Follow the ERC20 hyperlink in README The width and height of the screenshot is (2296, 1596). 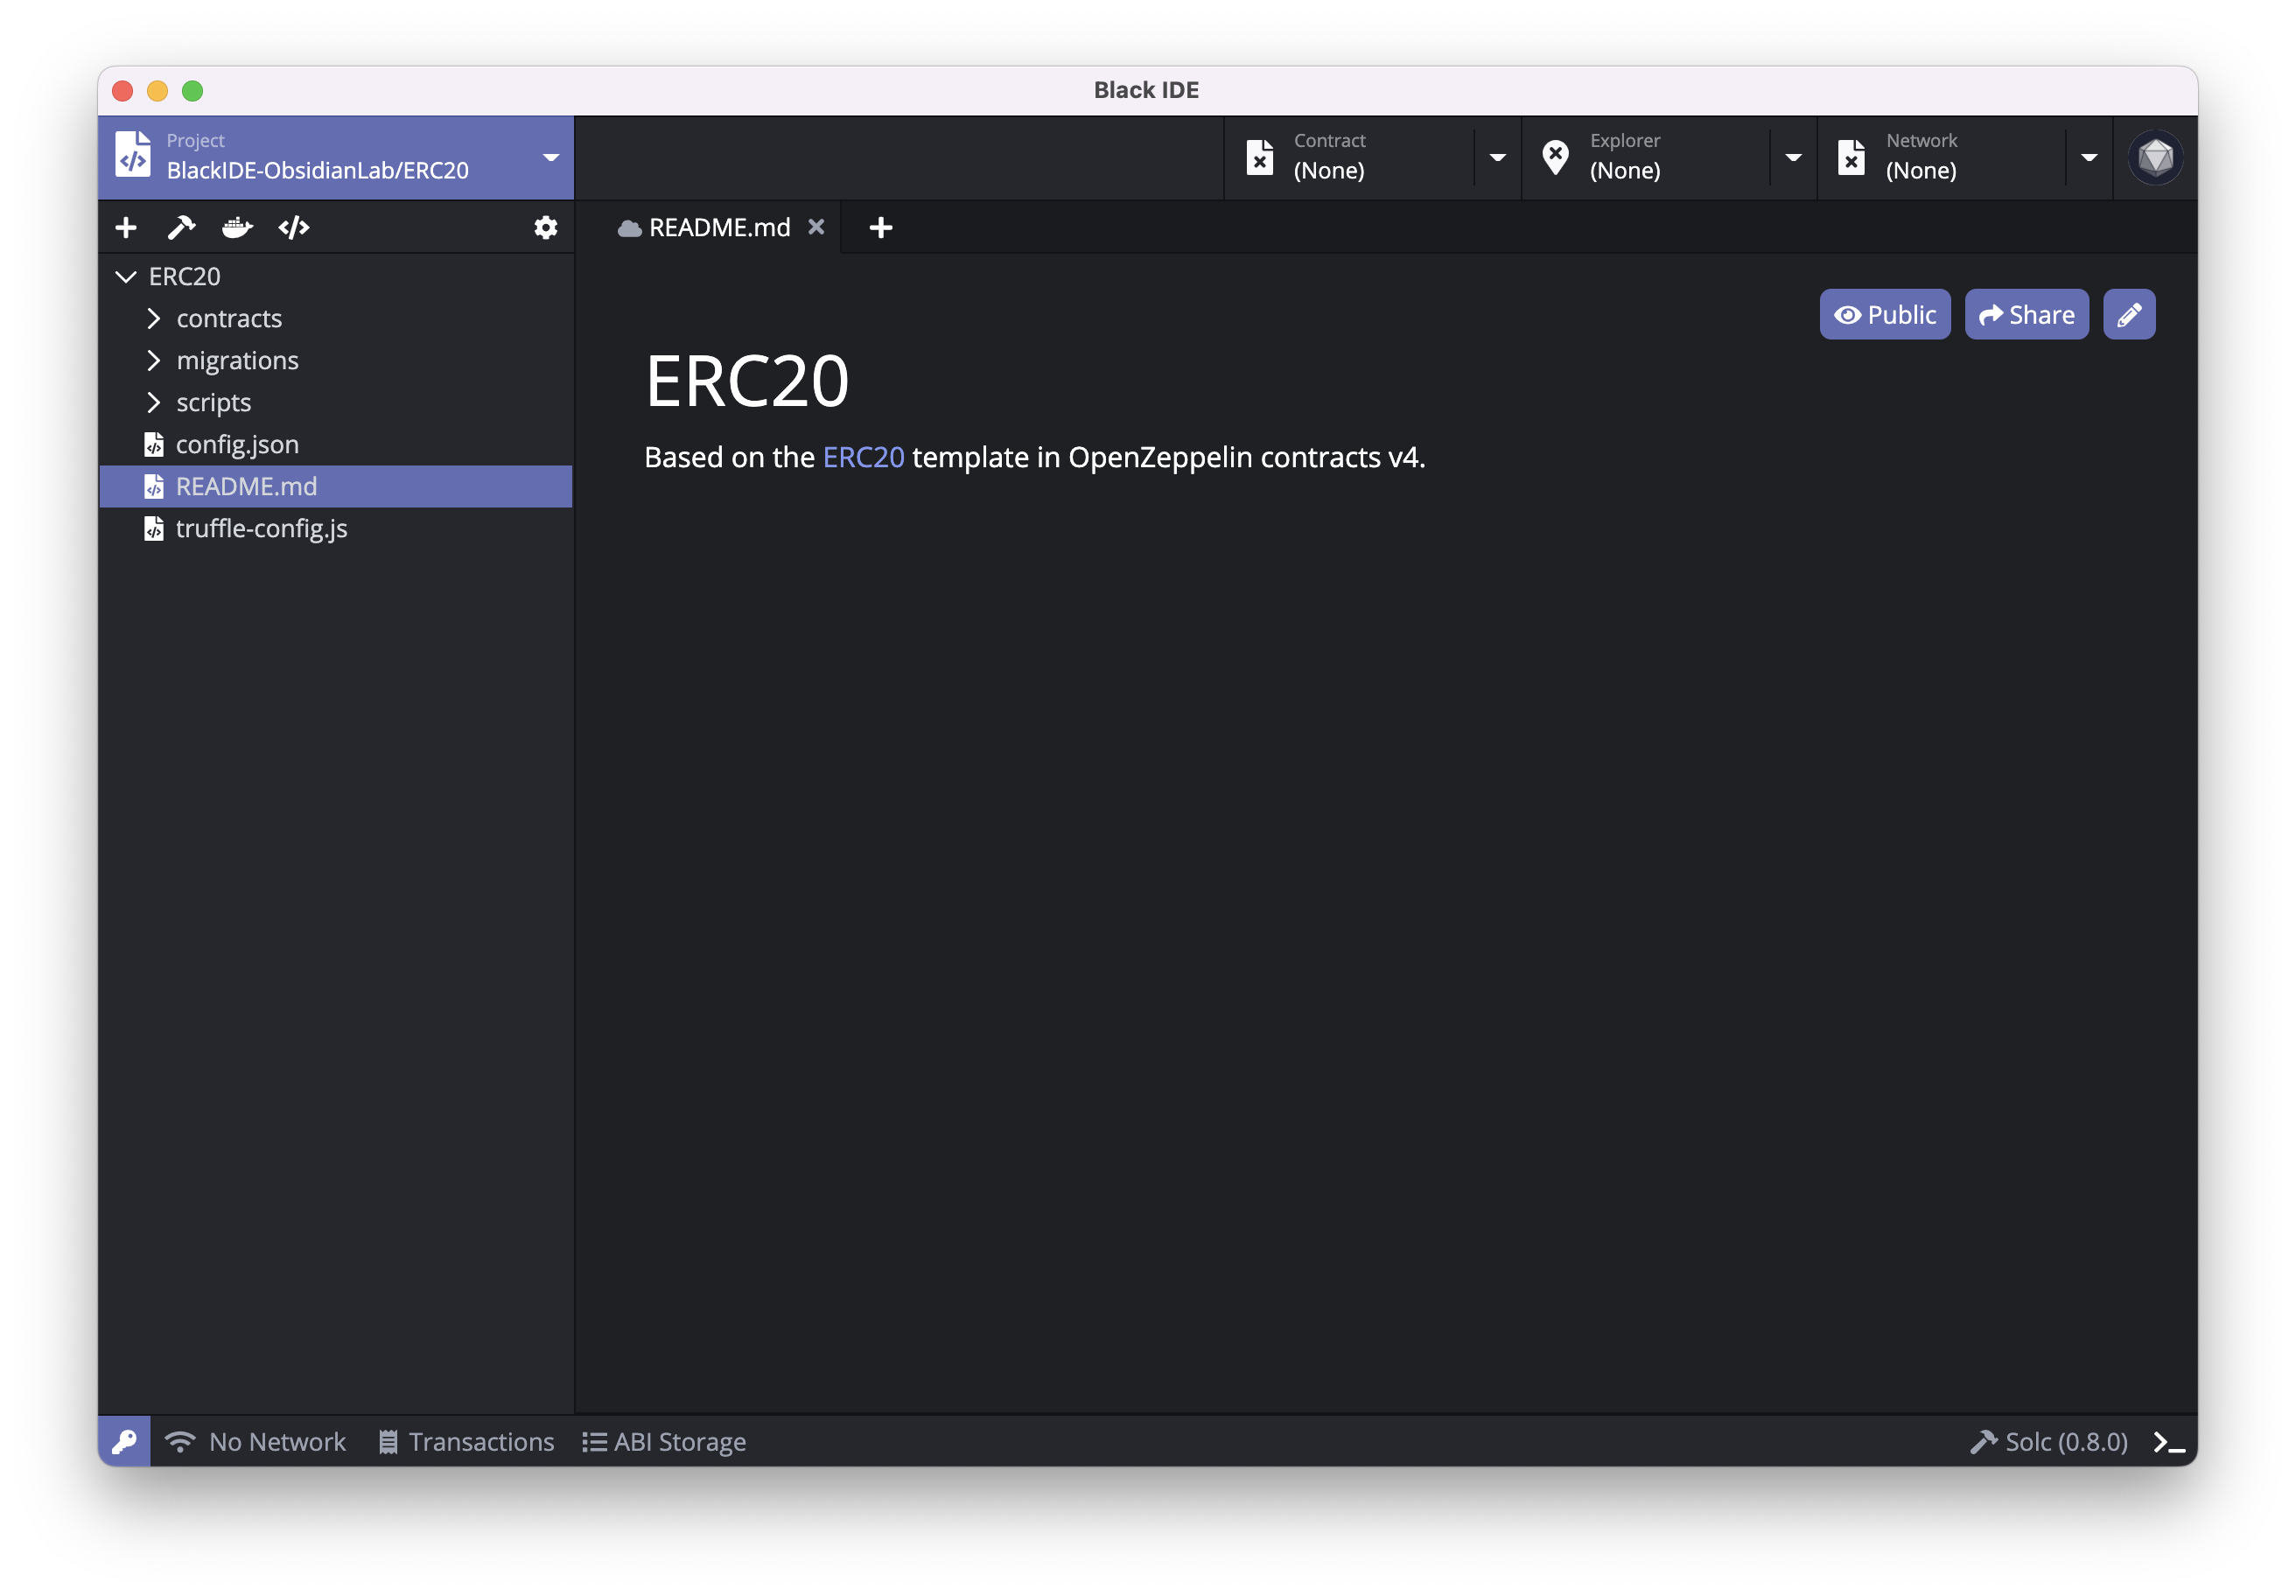coord(863,457)
